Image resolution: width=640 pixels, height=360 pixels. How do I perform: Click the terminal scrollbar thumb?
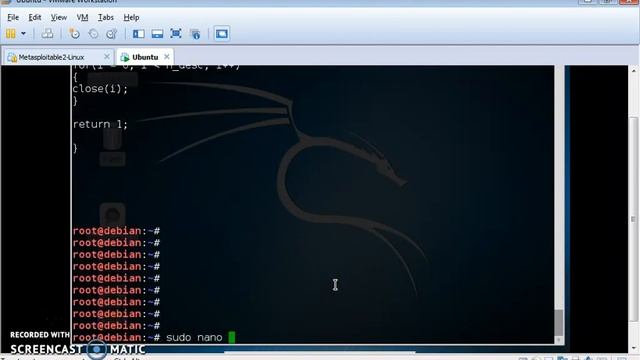(559, 322)
